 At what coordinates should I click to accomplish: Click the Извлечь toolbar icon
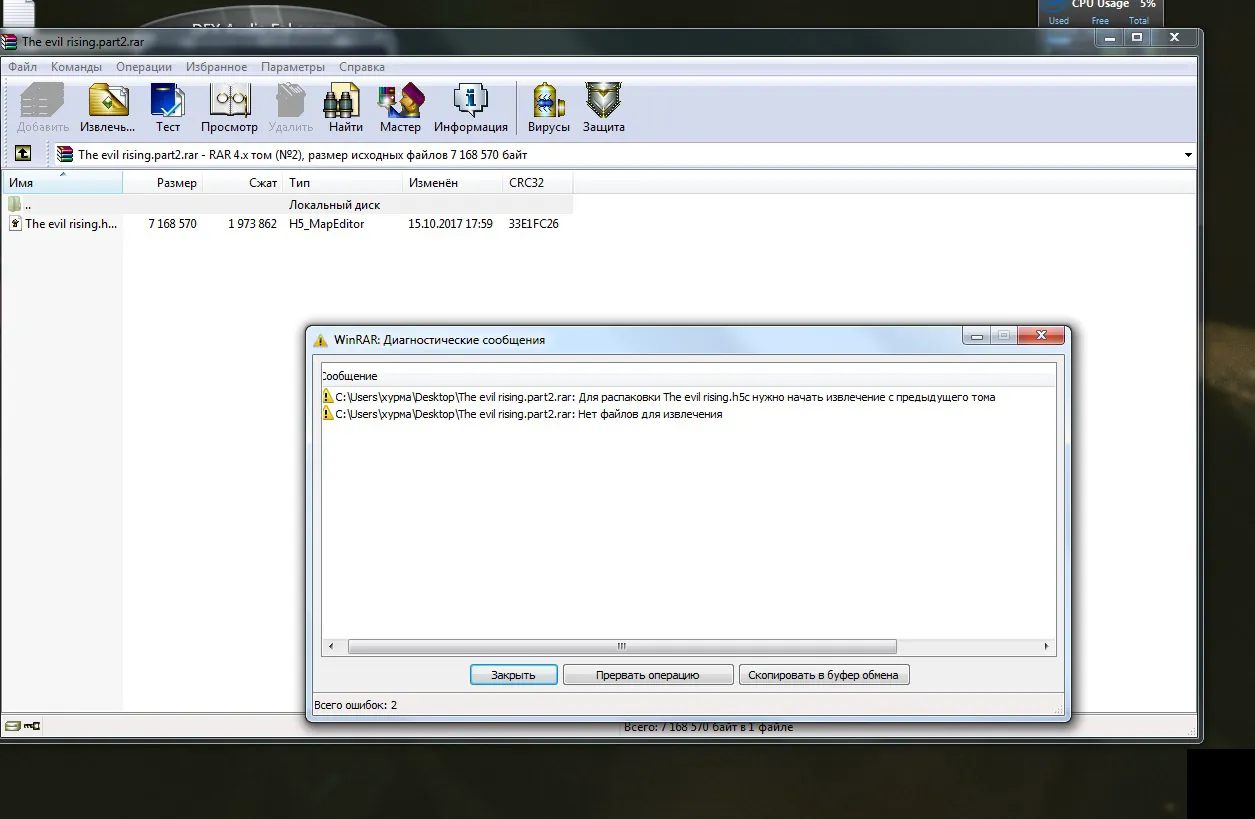point(108,108)
